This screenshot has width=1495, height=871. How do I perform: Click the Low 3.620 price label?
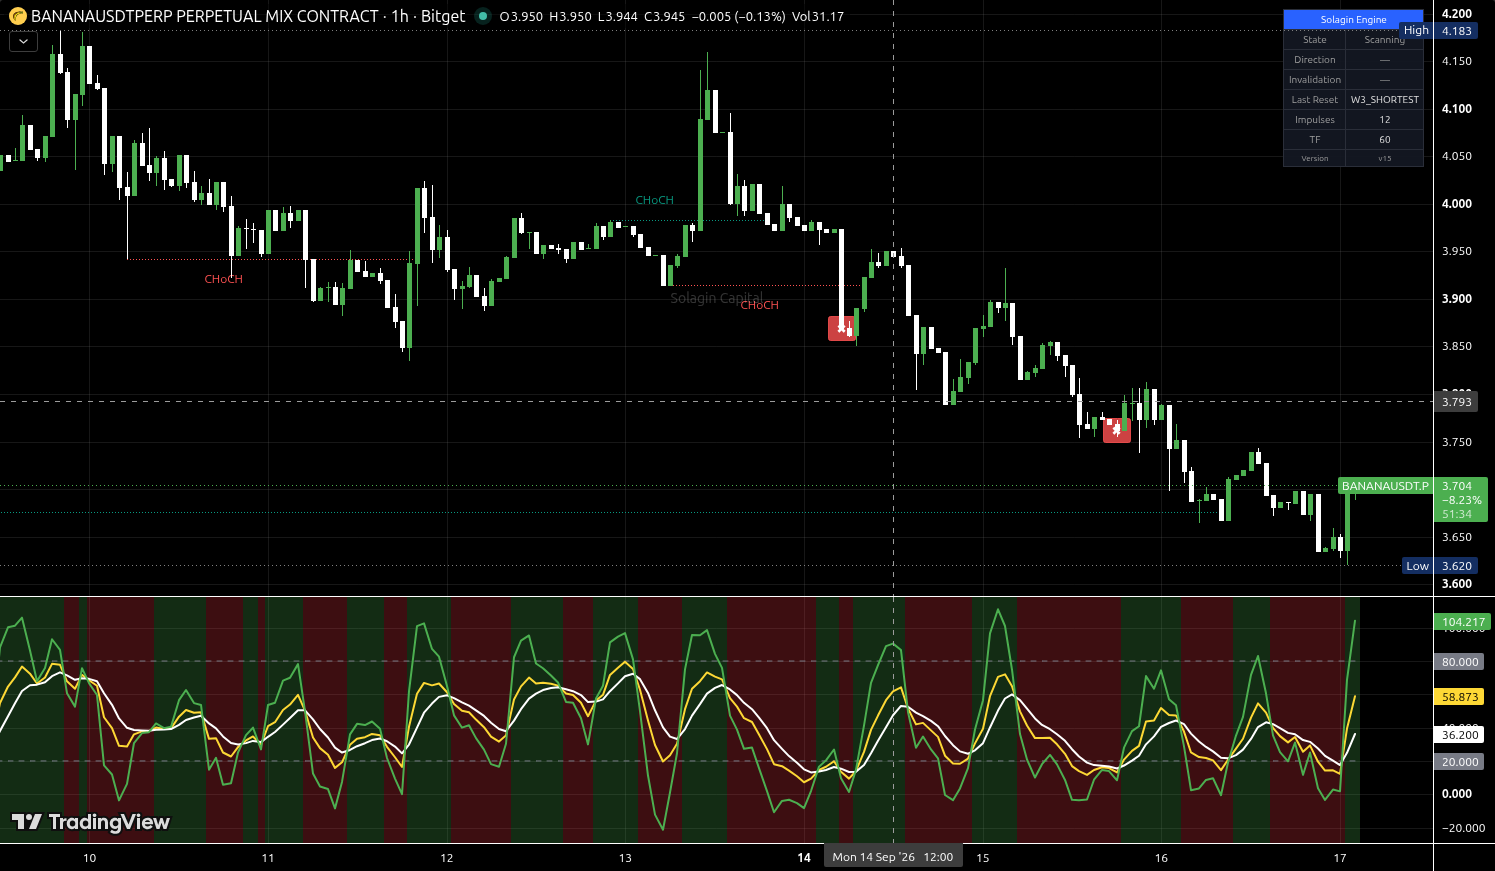1439,566
